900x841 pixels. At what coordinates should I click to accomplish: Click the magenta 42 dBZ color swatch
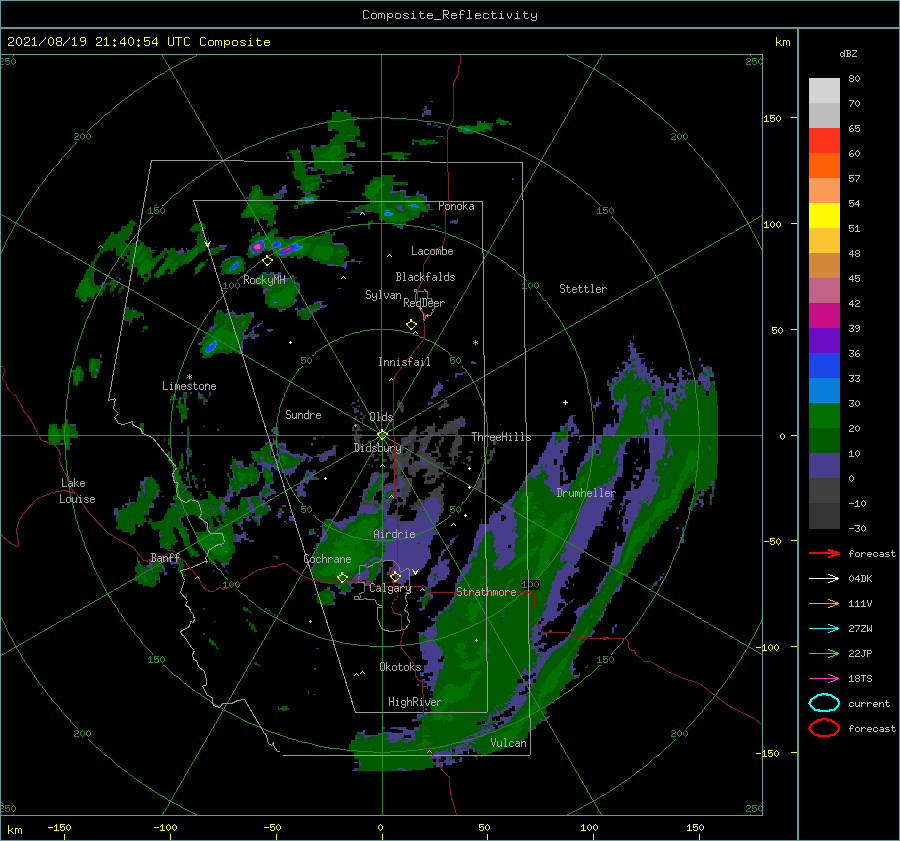click(824, 315)
